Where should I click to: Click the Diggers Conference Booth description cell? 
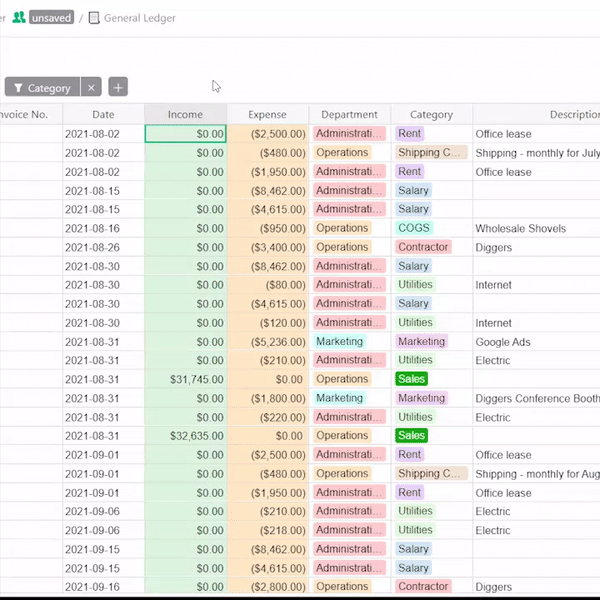coord(536,398)
